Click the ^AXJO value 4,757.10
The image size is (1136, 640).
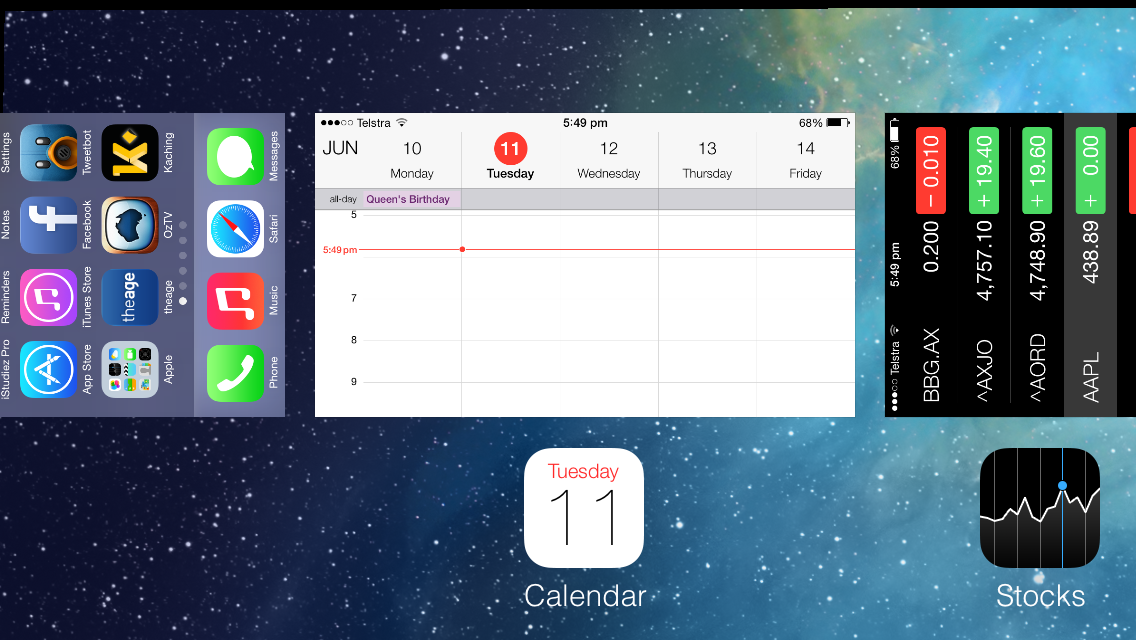click(x=984, y=260)
